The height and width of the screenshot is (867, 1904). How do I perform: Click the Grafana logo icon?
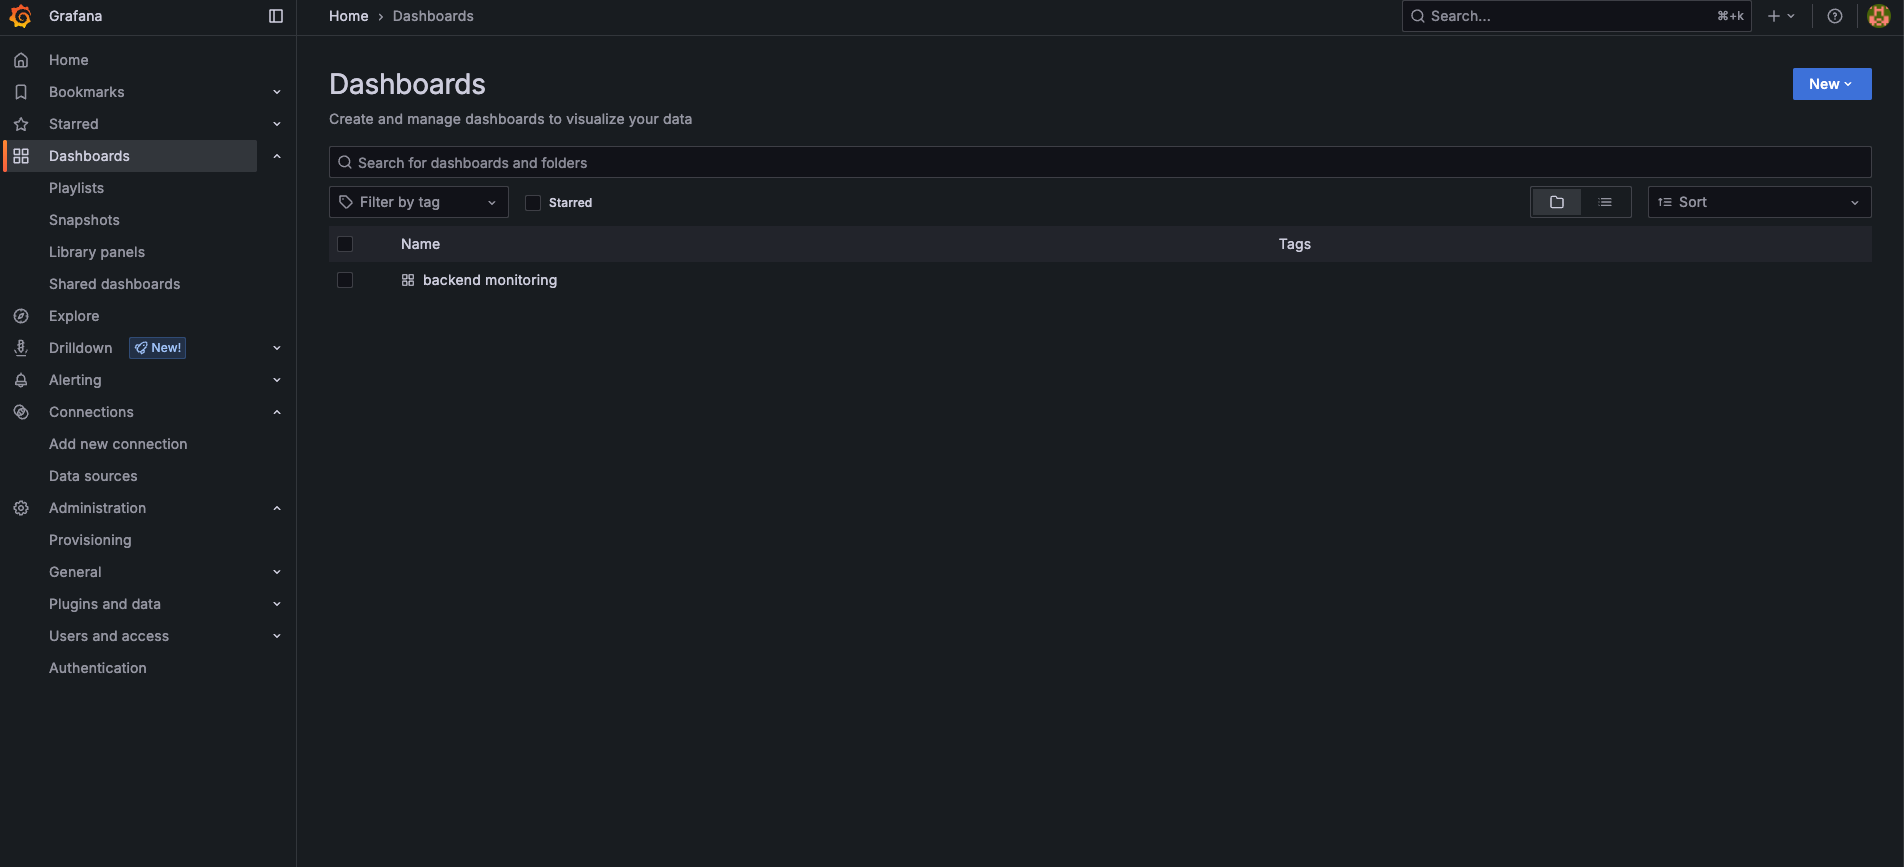tap(20, 16)
